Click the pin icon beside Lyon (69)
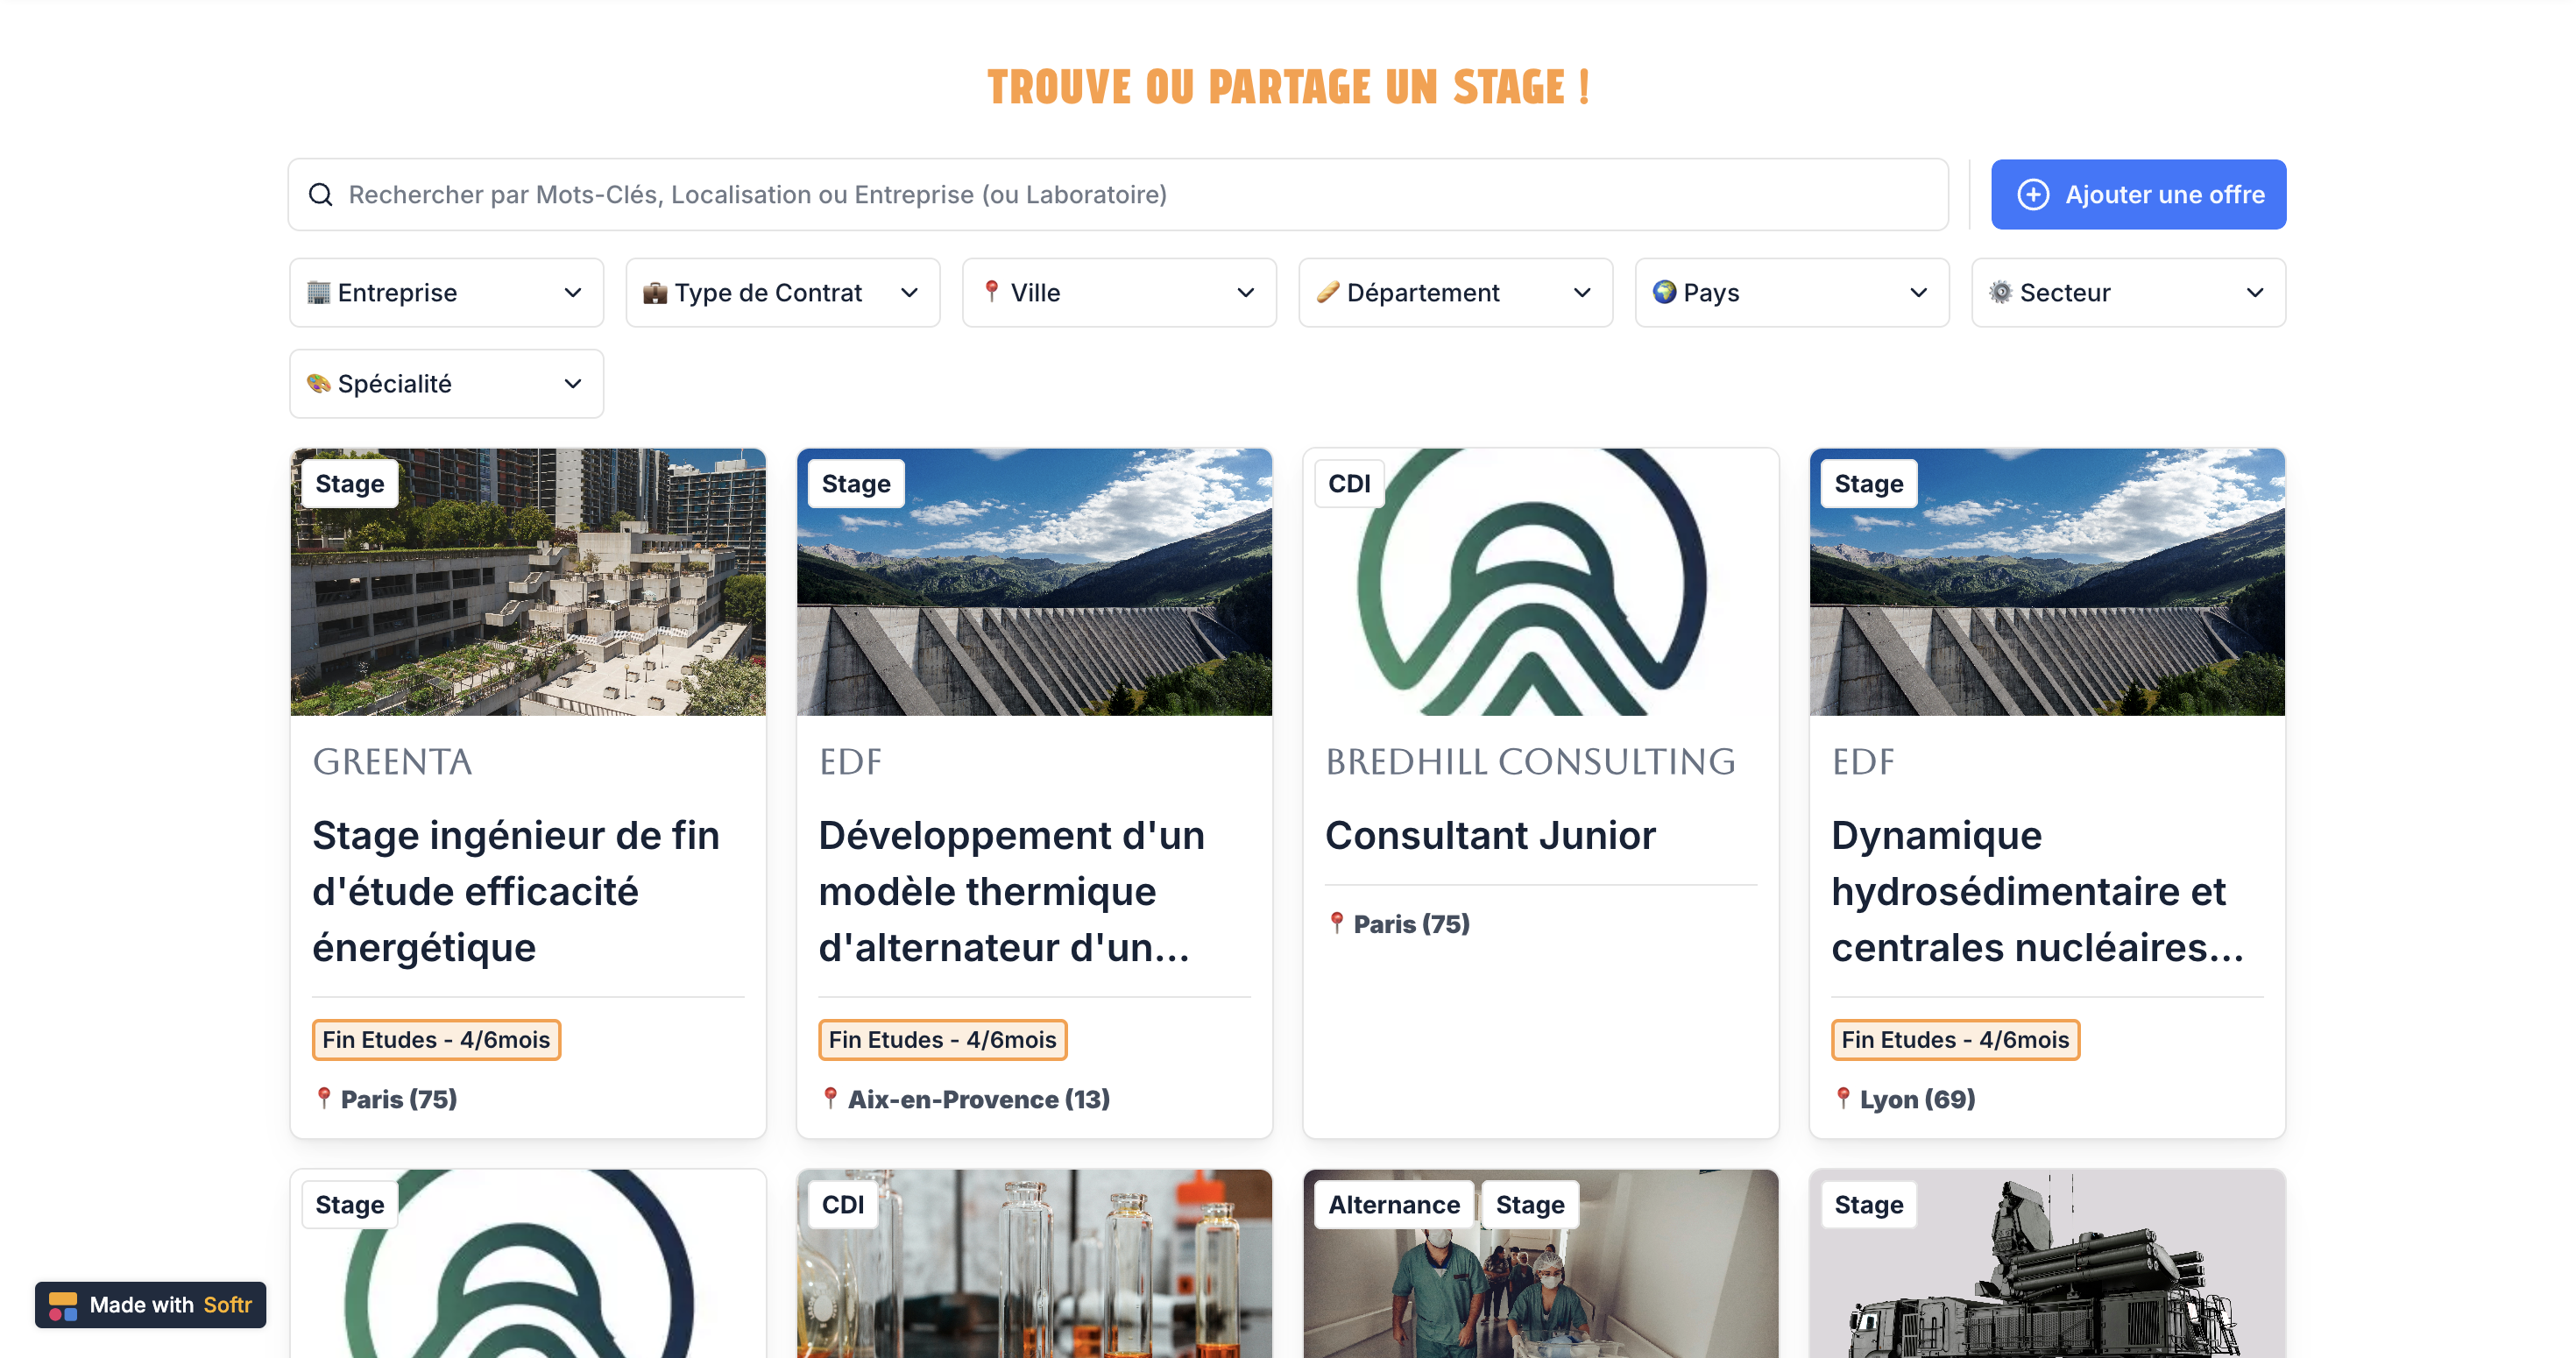2576x1358 pixels. [x=1843, y=1098]
